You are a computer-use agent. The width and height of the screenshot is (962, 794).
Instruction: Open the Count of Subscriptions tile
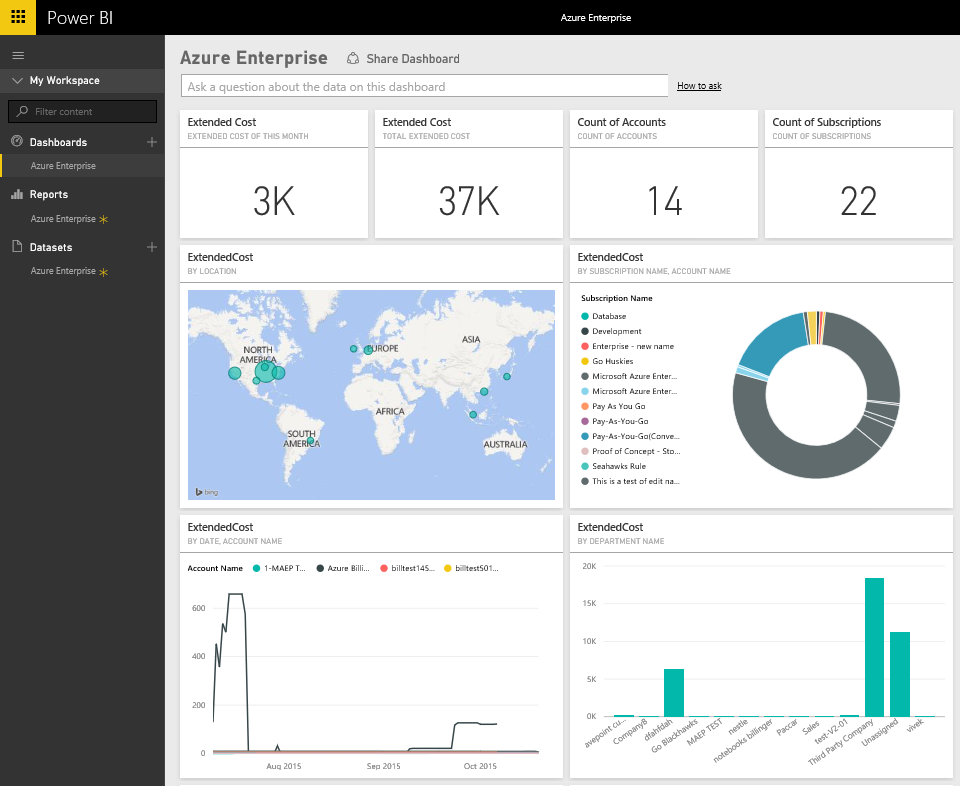(x=858, y=174)
